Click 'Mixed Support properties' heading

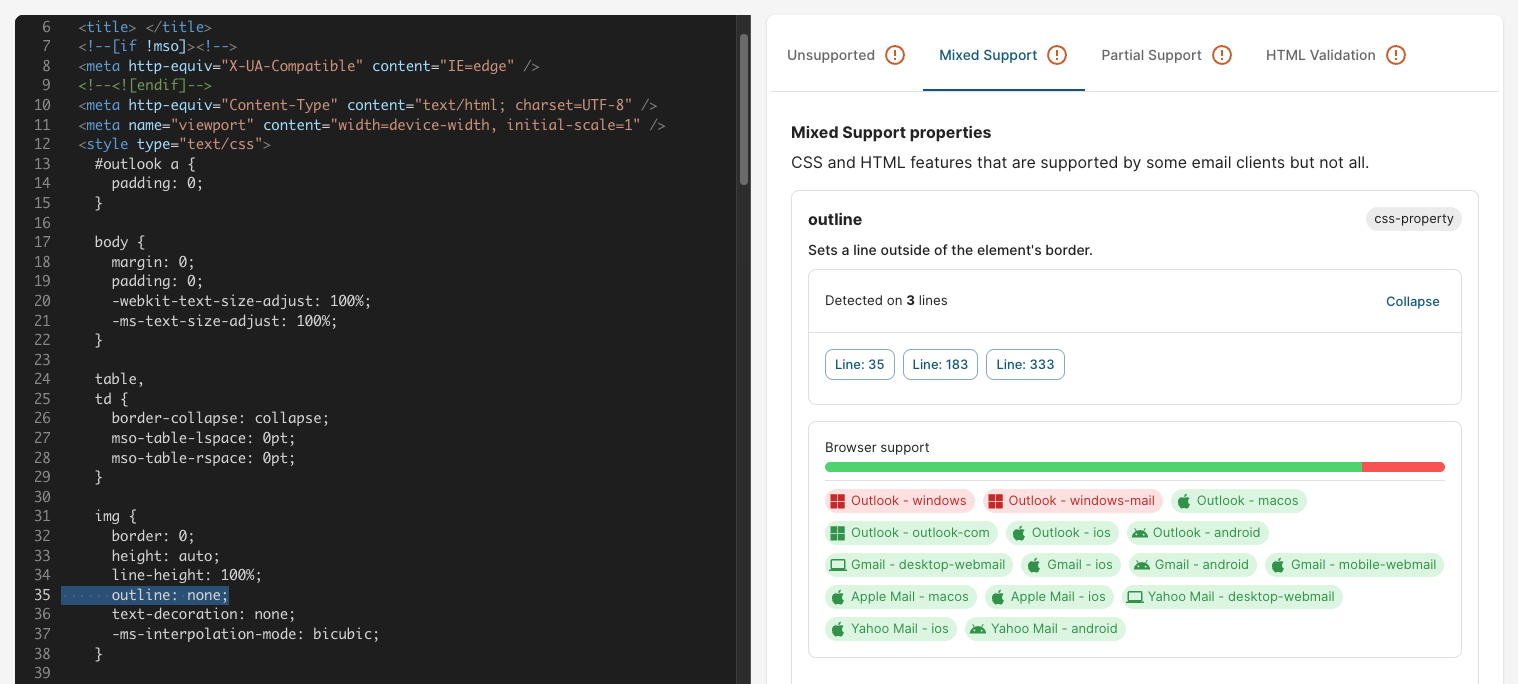click(x=891, y=132)
